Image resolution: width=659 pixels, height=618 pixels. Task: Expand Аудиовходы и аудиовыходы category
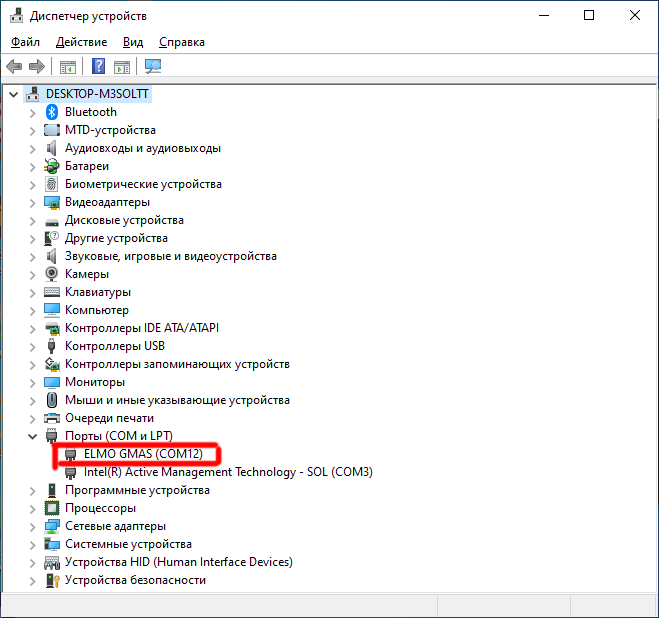33,148
